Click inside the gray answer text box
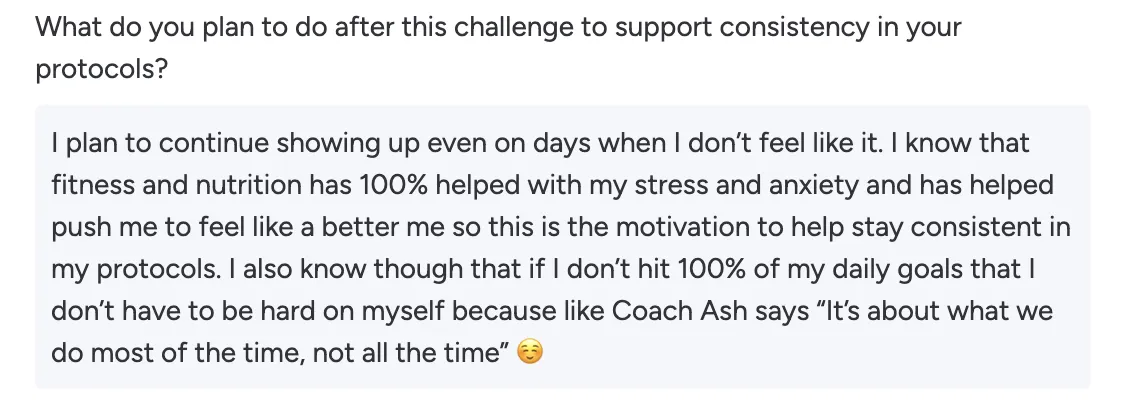1132x416 pixels. pos(562,247)
